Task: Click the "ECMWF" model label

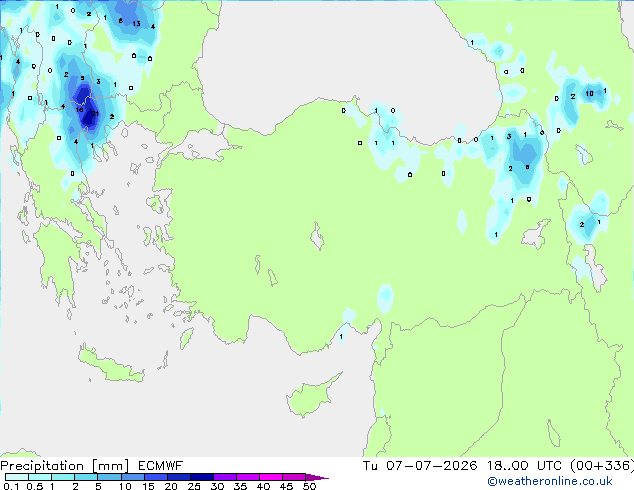Action: [x=161, y=466]
